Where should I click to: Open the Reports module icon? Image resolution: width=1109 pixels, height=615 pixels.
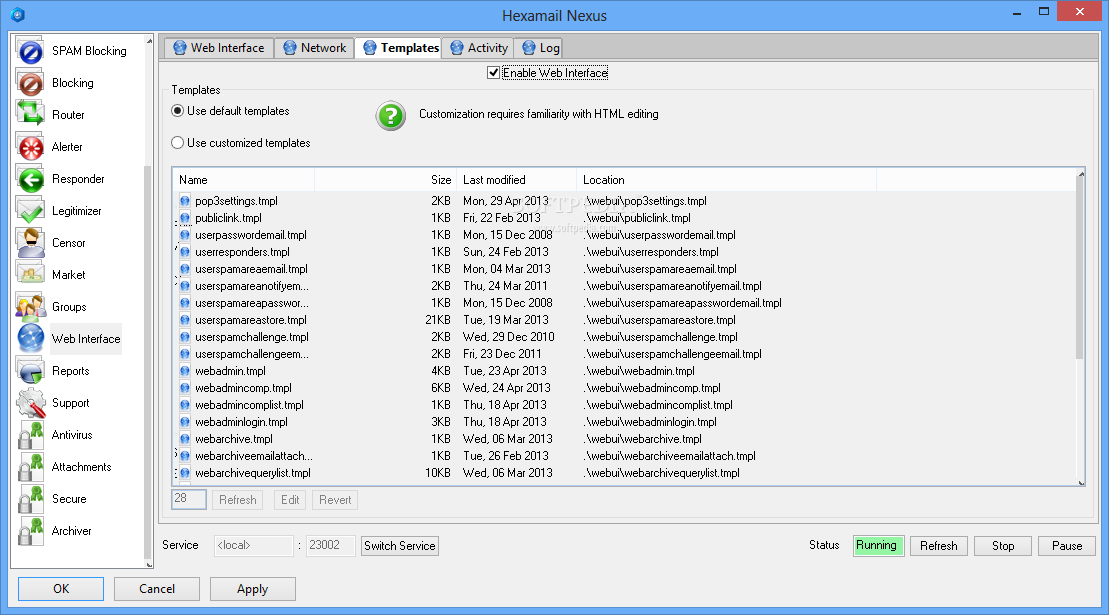point(30,371)
